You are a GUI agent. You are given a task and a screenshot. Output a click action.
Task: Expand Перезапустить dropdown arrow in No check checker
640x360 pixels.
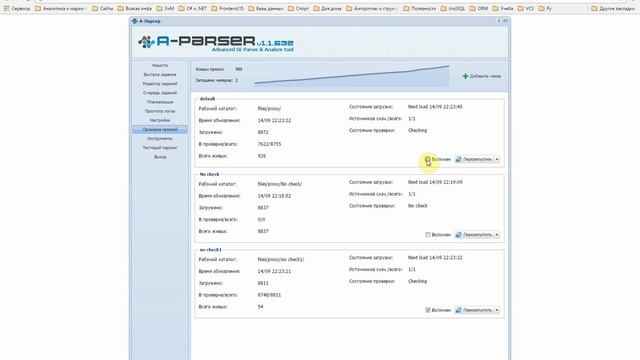click(x=497, y=235)
